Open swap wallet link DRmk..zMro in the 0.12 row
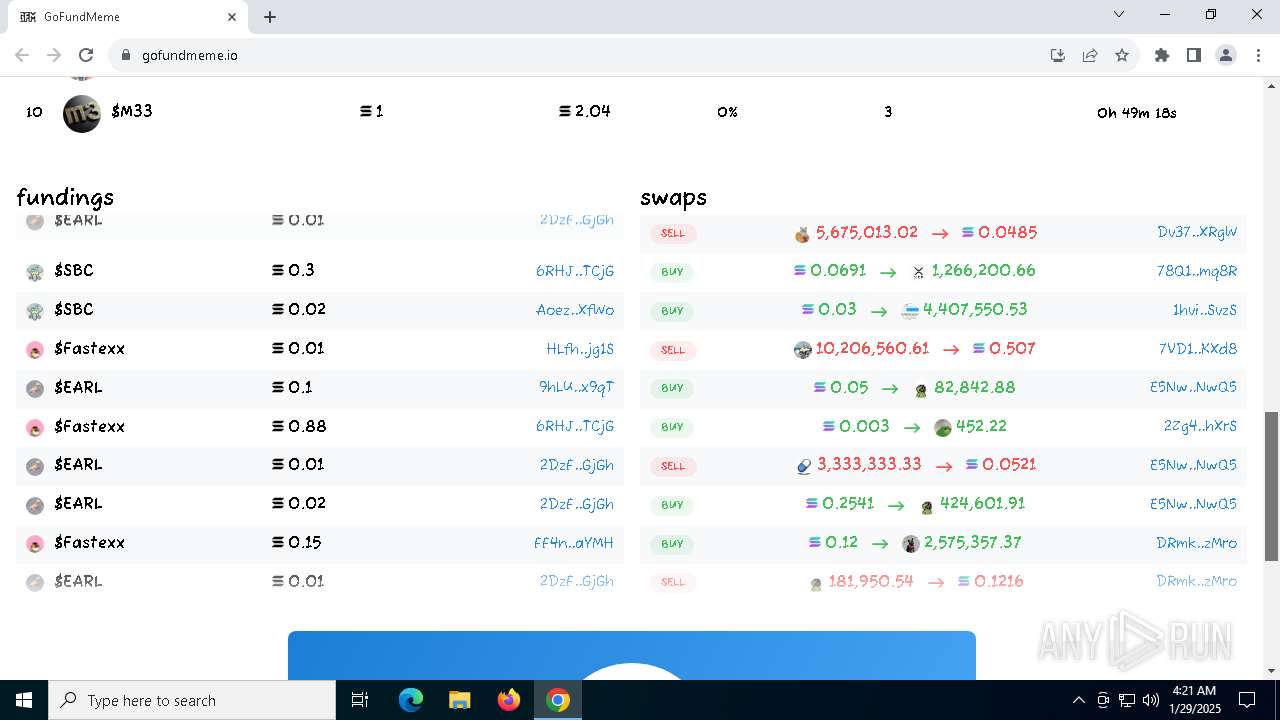 1197,543
